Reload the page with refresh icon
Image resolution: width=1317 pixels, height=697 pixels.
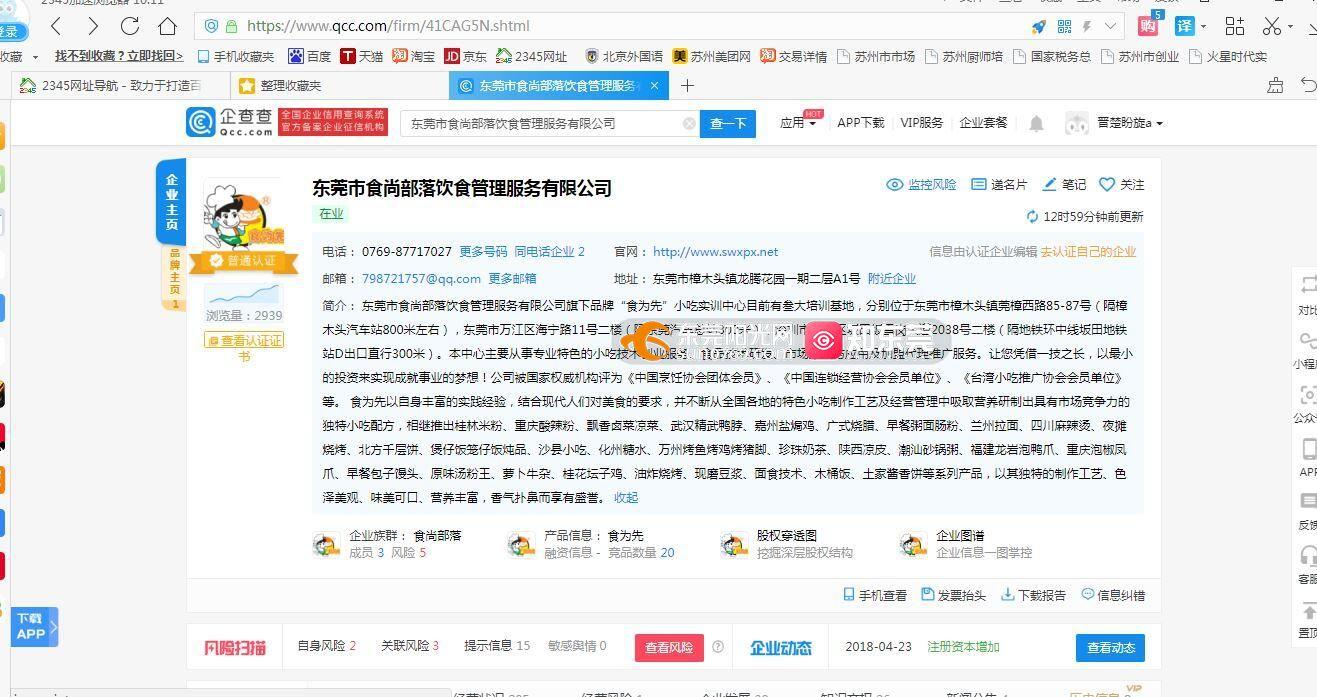tap(130, 26)
